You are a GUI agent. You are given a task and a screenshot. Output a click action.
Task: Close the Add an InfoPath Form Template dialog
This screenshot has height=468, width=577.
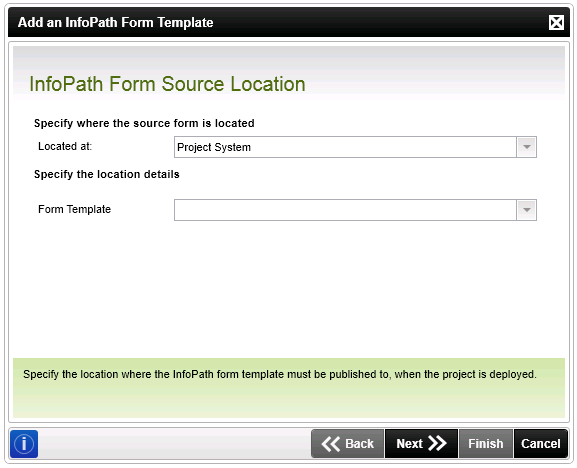coord(556,23)
